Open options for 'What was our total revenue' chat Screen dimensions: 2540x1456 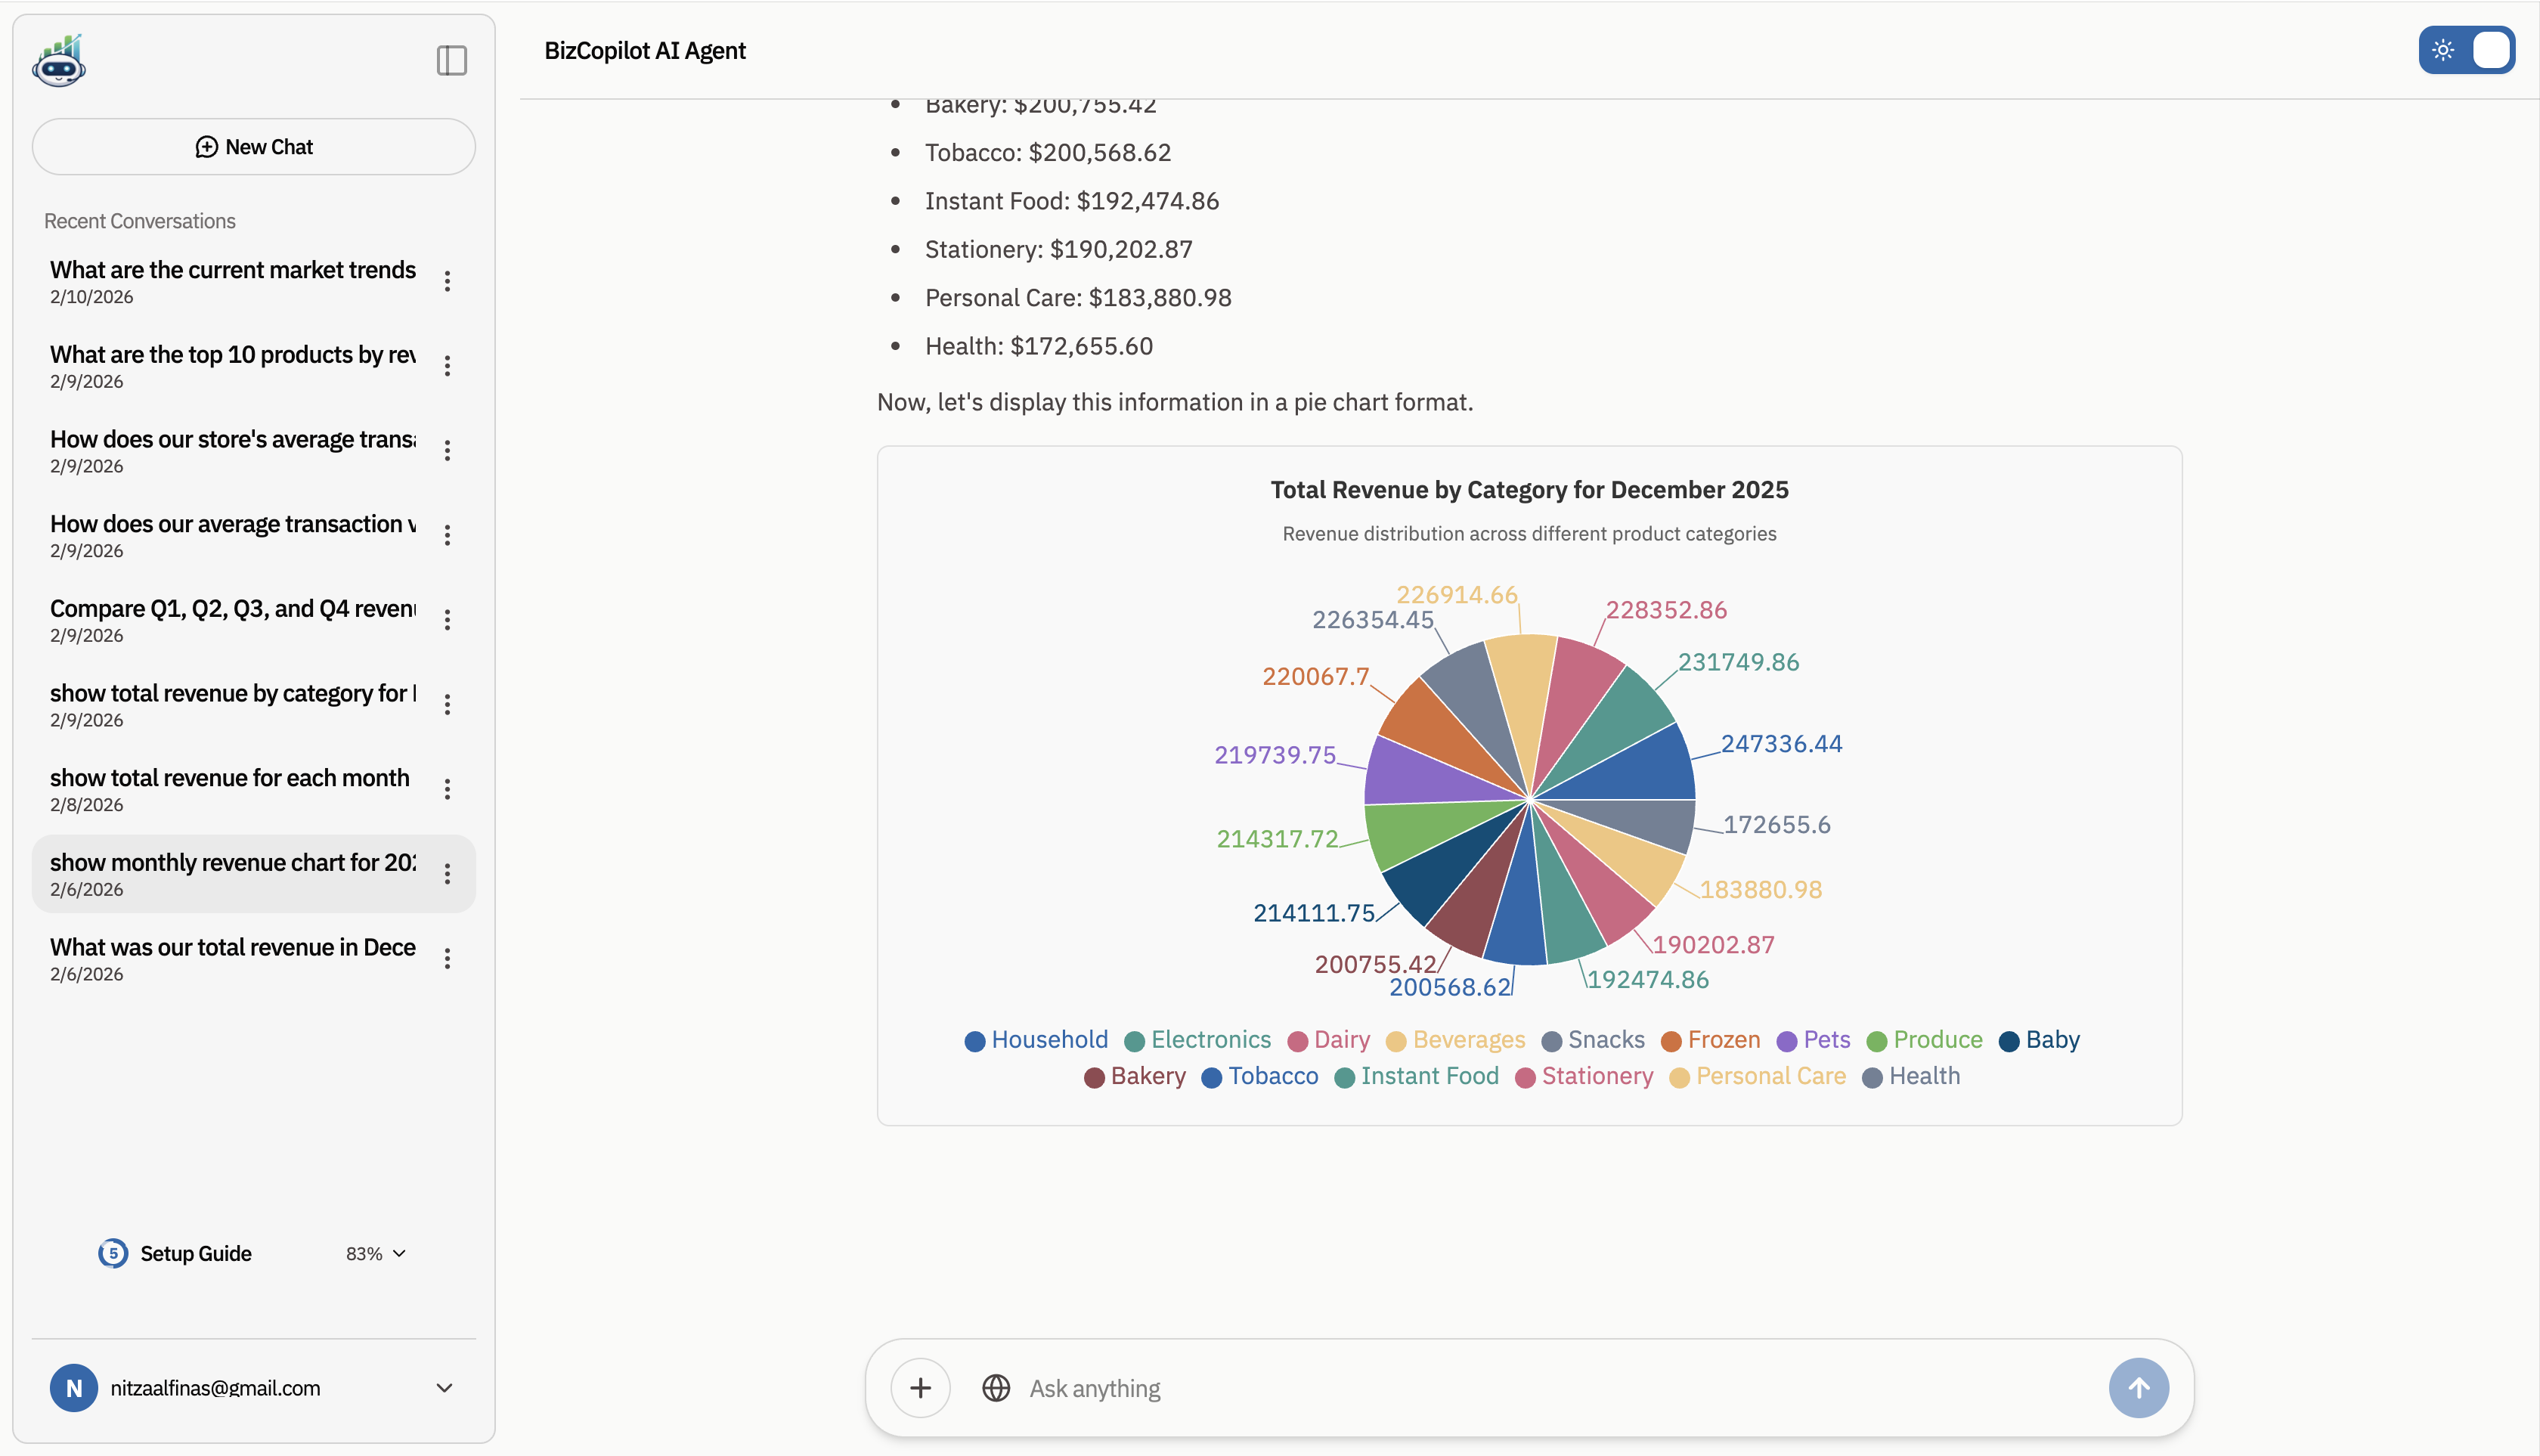447,959
